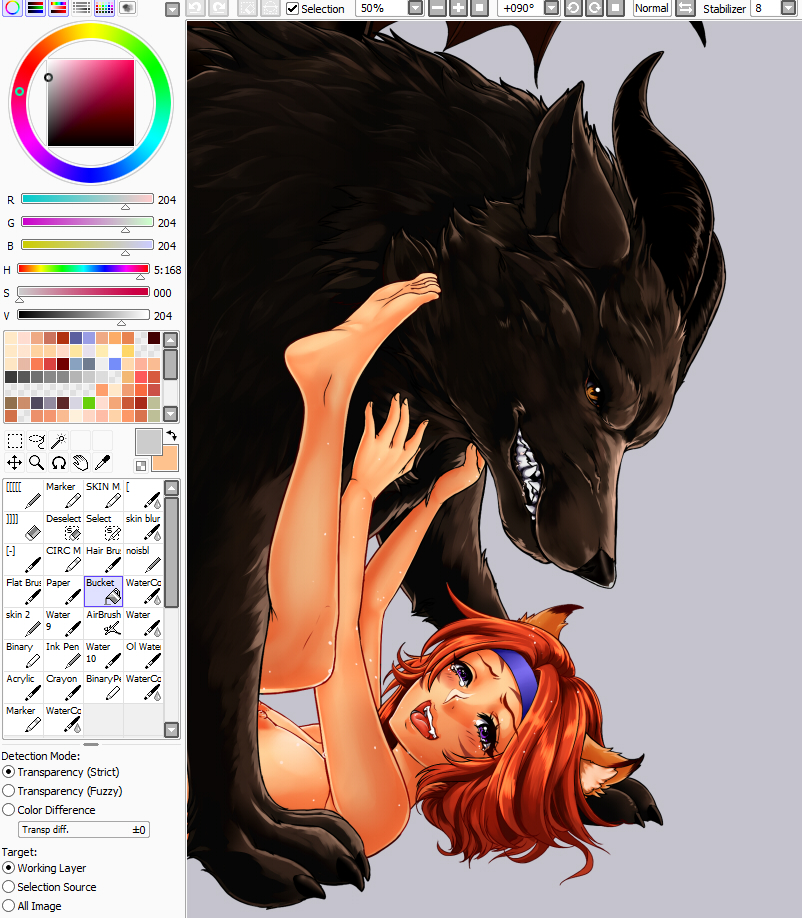The width and height of the screenshot is (802, 918).
Task: Choose the Flat Brush tool
Action: click(x=23, y=591)
